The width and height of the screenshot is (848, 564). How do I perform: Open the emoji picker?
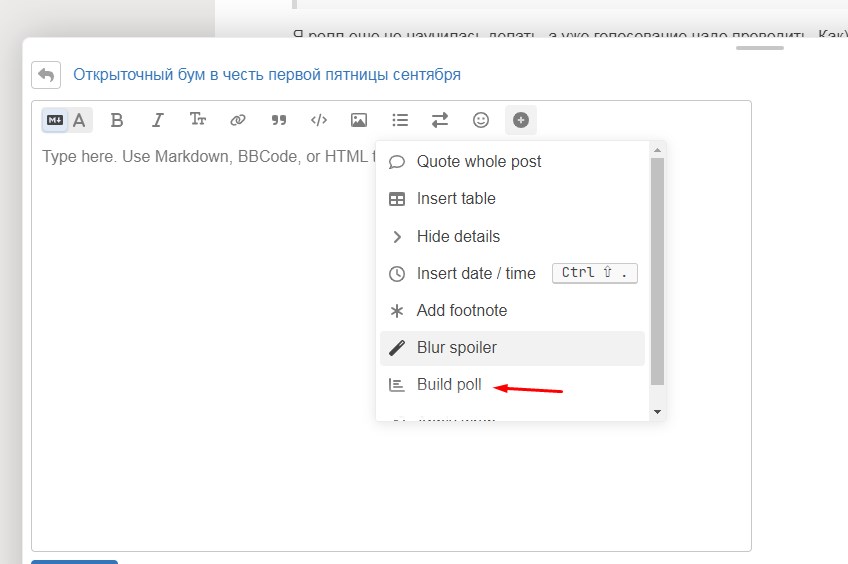pyautogui.click(x=481, y=120)
